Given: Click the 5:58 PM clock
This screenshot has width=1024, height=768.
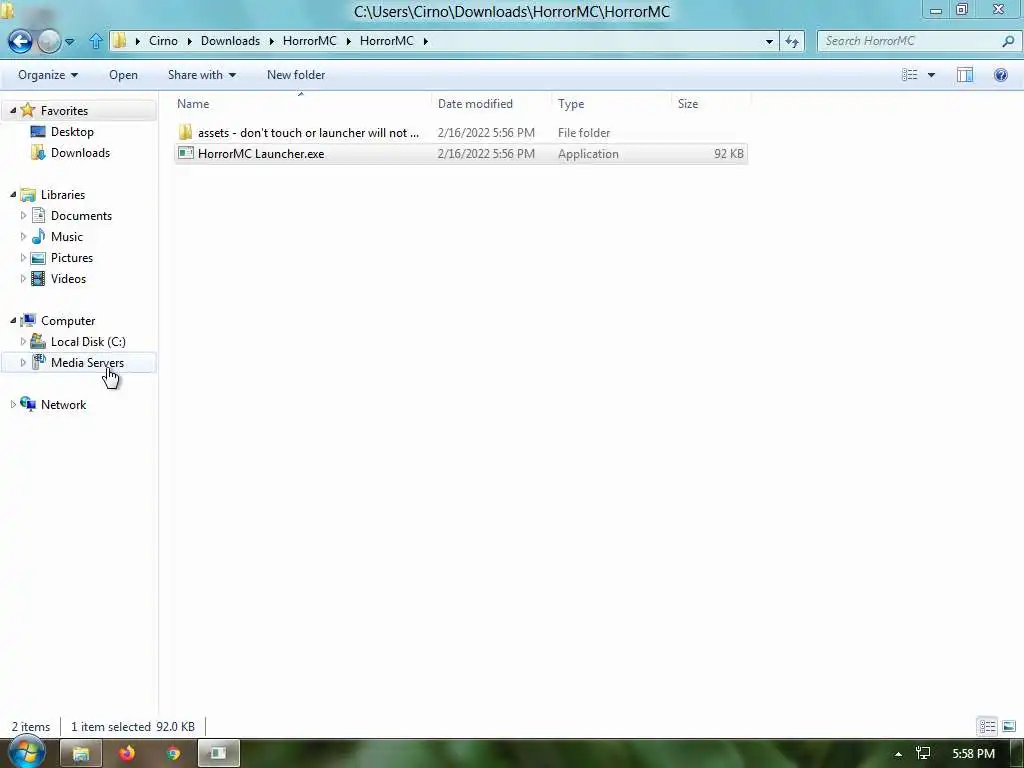Looking at the screenshot, I should (973, 754).
